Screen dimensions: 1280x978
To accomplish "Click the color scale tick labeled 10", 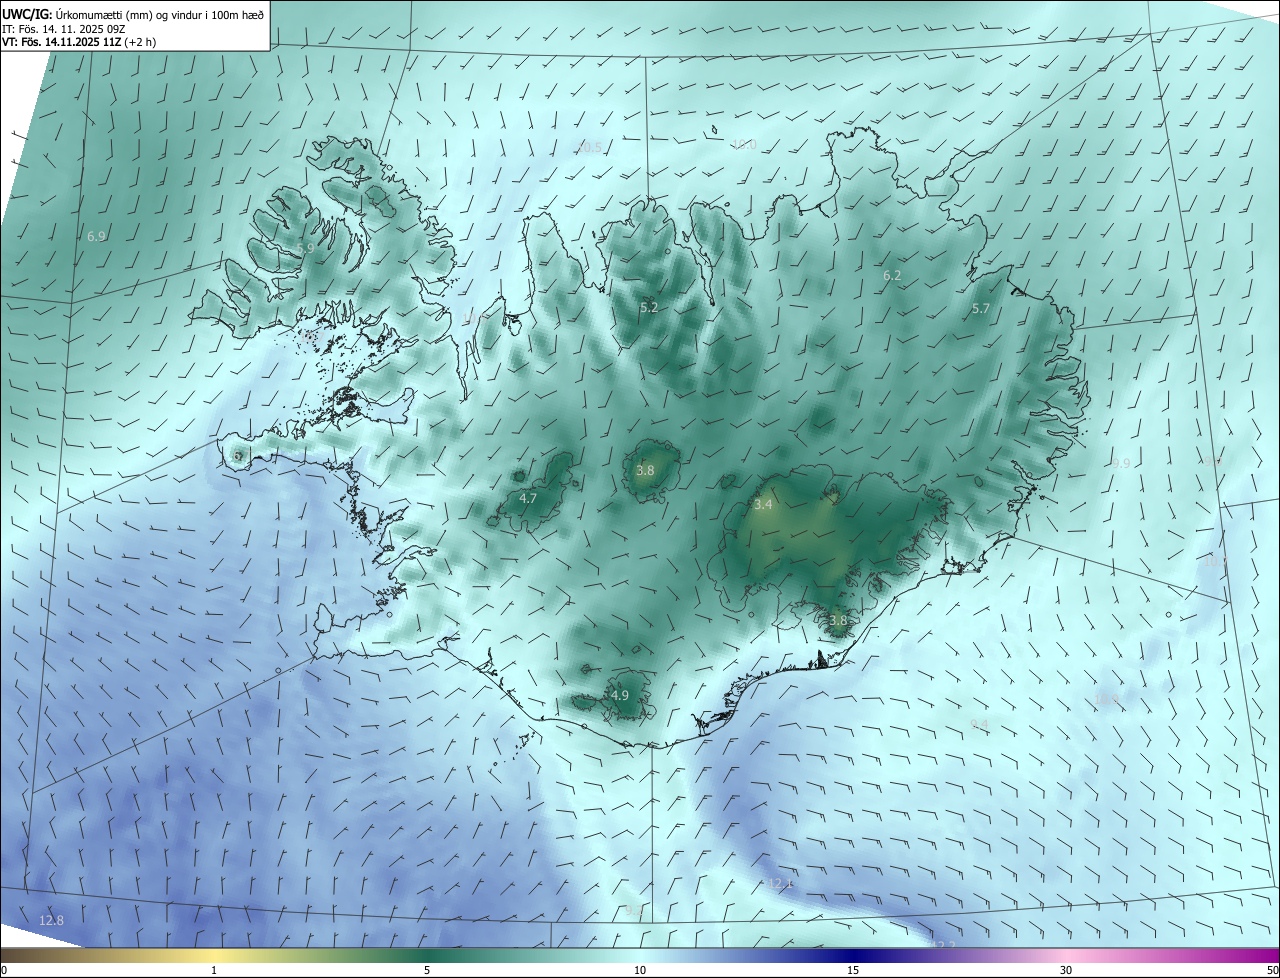I will (x=640, y=970).
